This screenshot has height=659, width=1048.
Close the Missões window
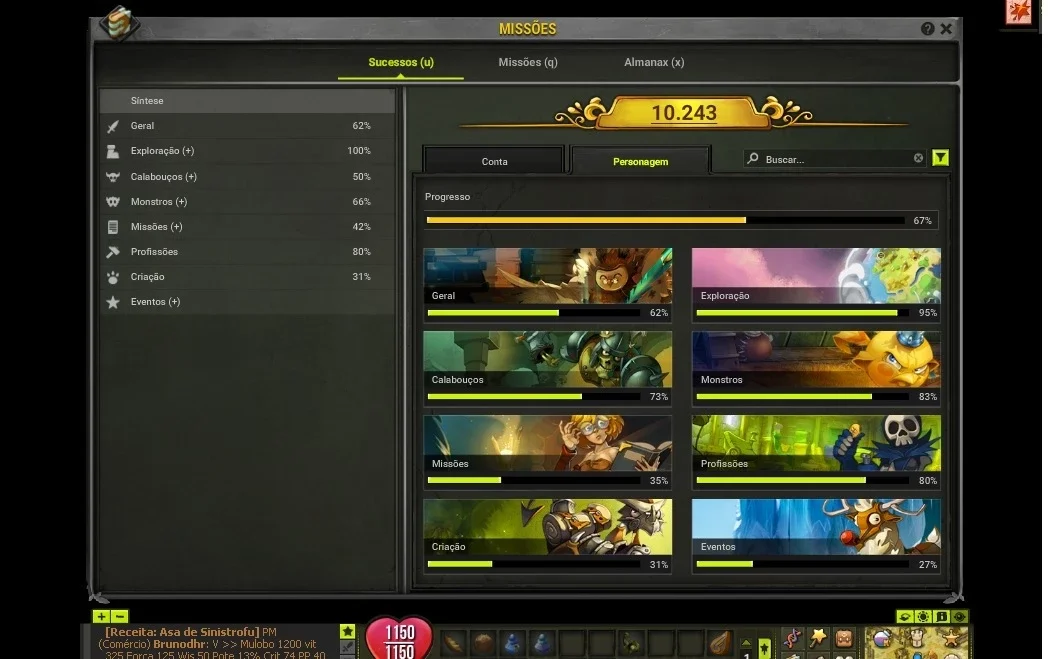click(946, 28)
